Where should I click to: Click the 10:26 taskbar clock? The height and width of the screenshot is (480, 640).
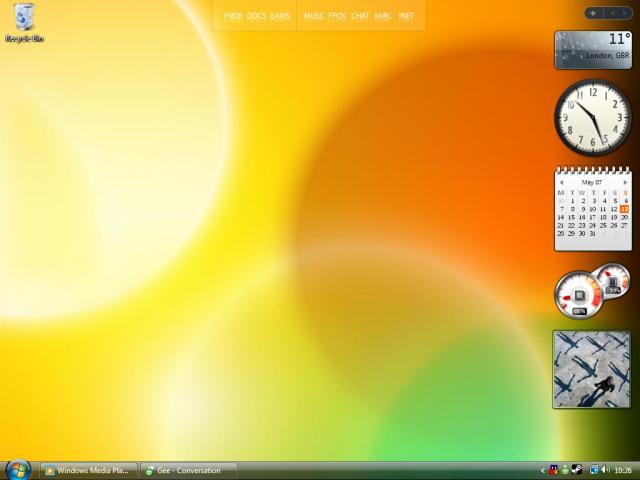[x=623, y=471]
